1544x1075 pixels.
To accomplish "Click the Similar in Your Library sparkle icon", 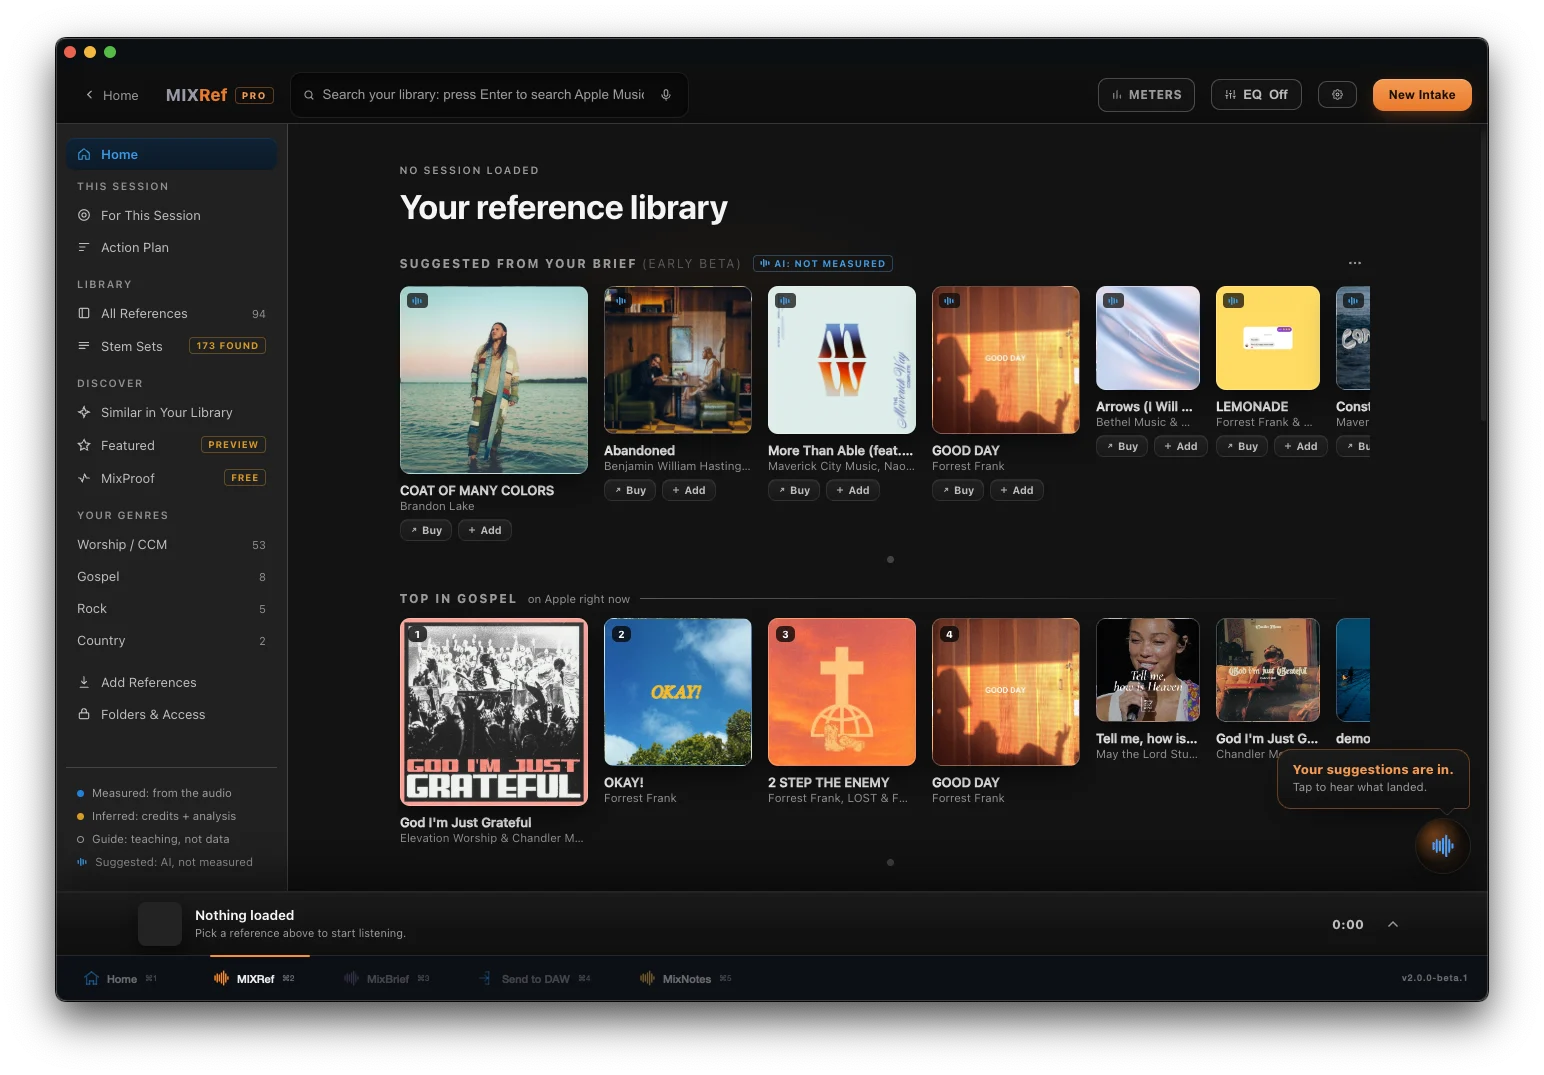I will [84, 412].
